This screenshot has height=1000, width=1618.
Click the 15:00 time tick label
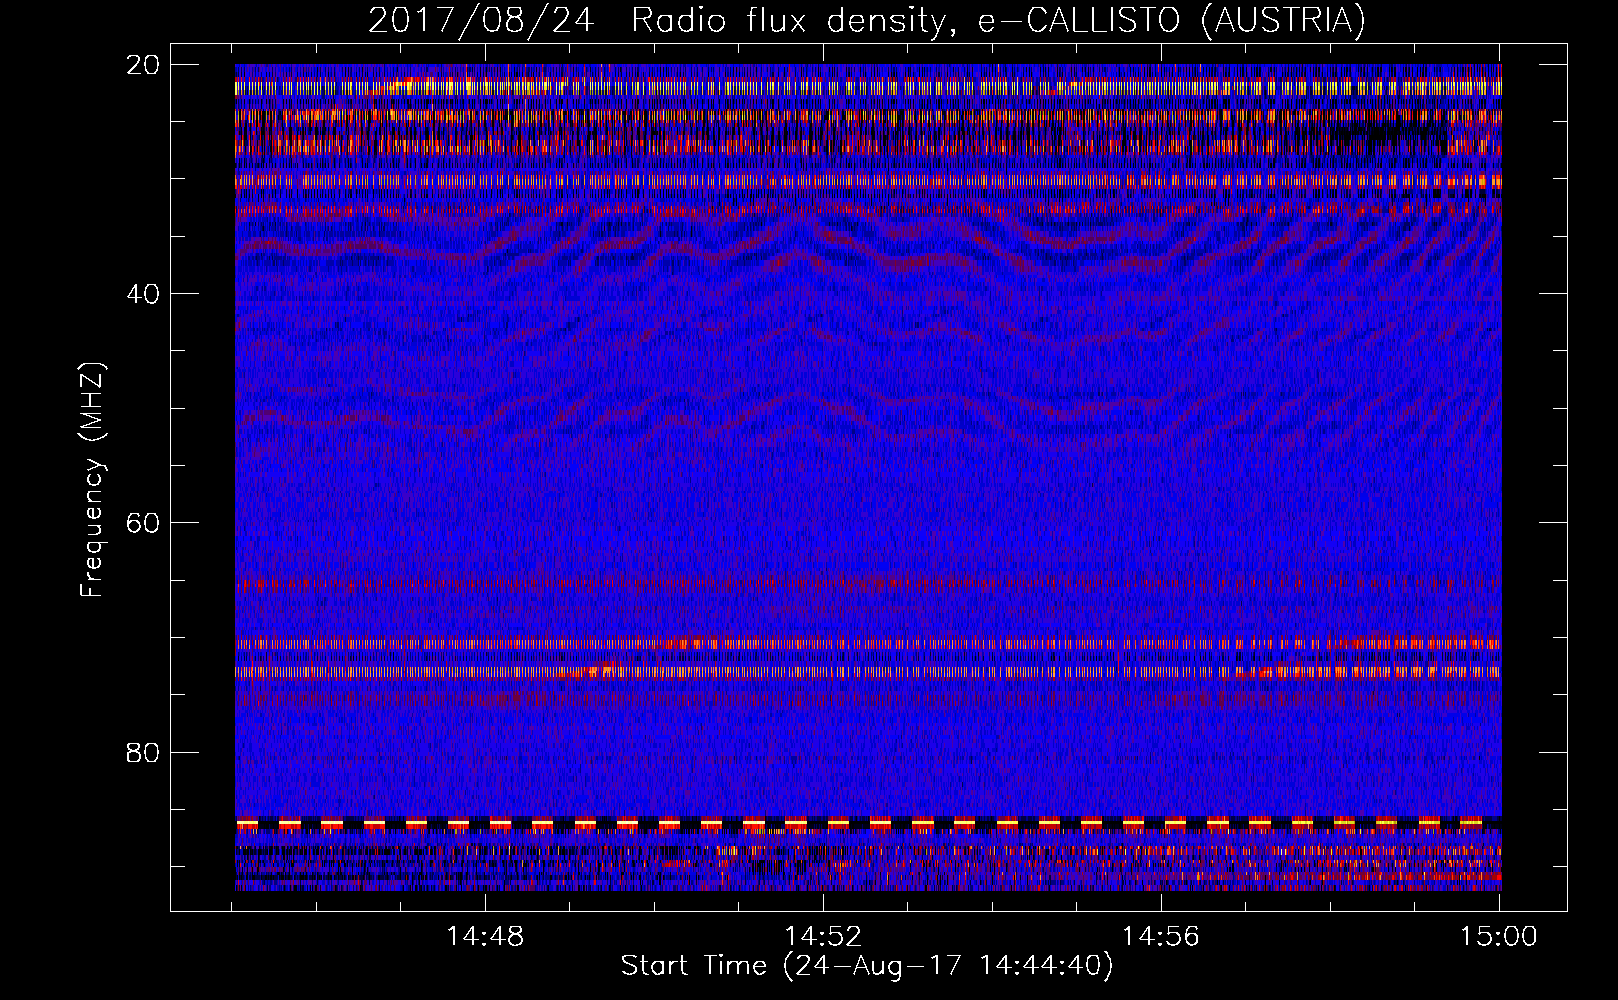tap(1498, 936)
